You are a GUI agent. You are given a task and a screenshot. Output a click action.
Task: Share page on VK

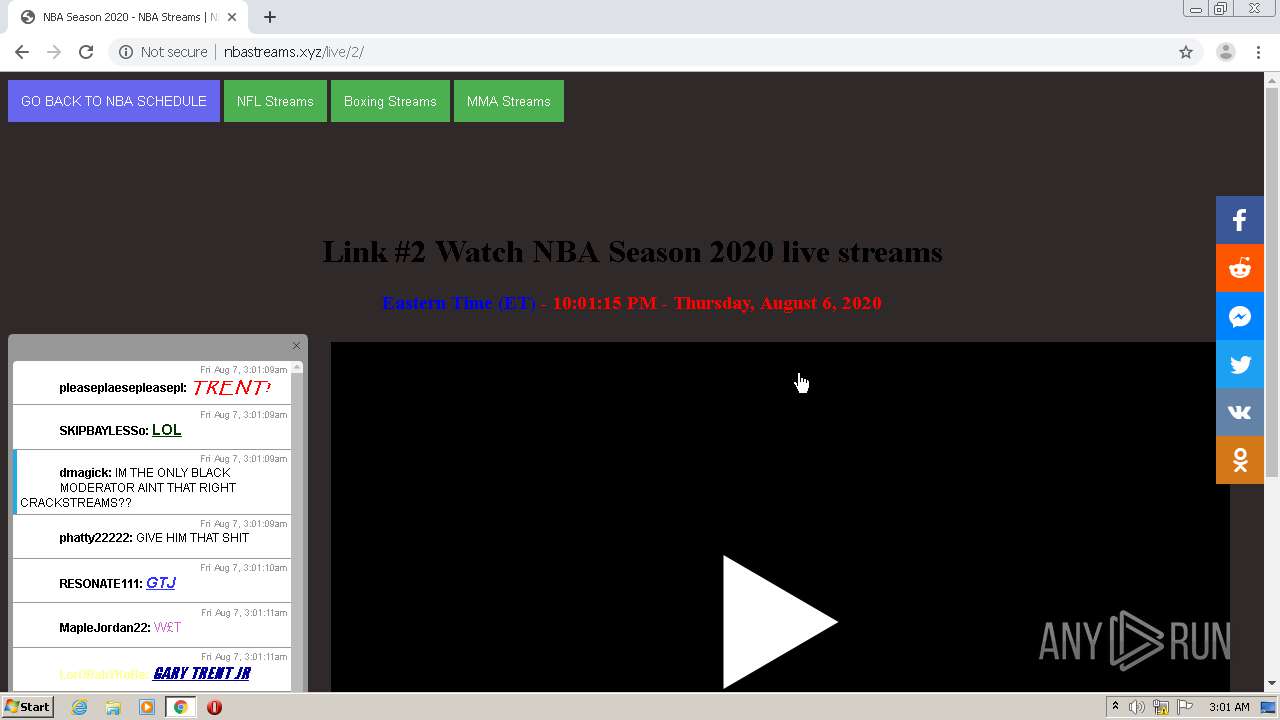click(x=1240, y=412)
